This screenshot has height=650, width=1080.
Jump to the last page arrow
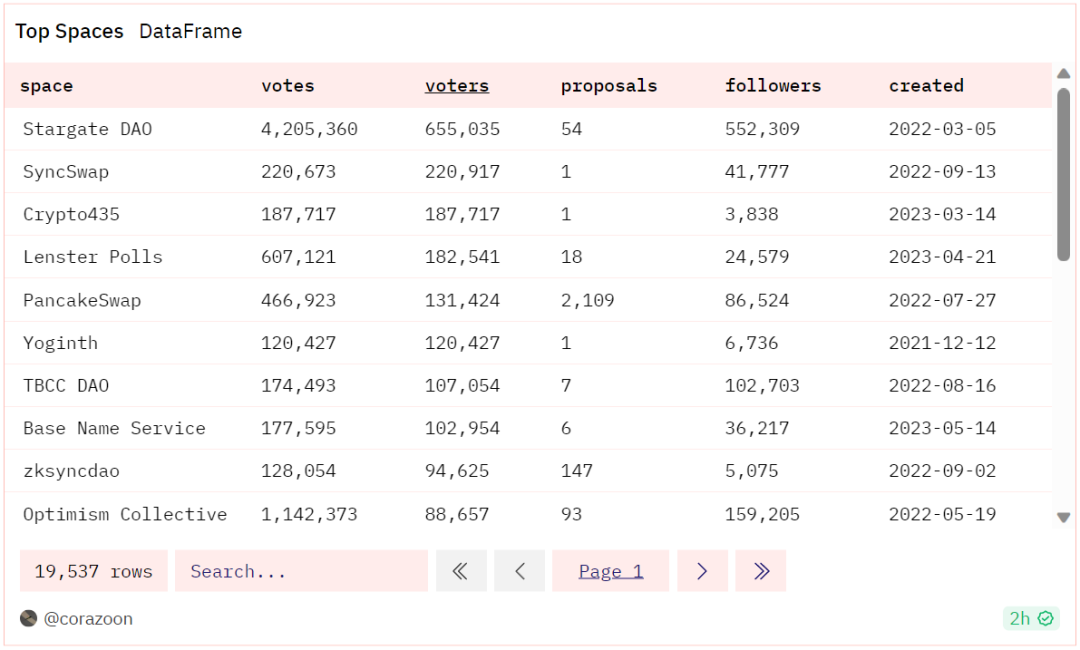point(760,571)
